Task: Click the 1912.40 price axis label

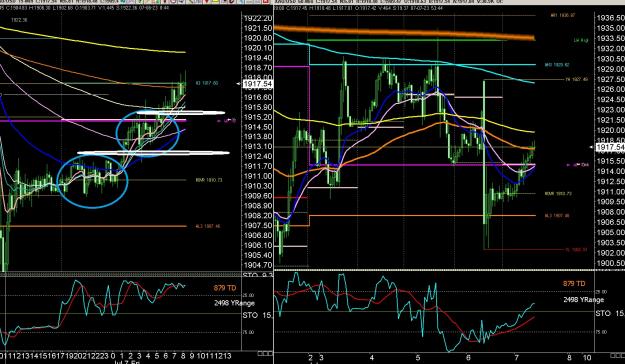Action: [x=257, y=156]
